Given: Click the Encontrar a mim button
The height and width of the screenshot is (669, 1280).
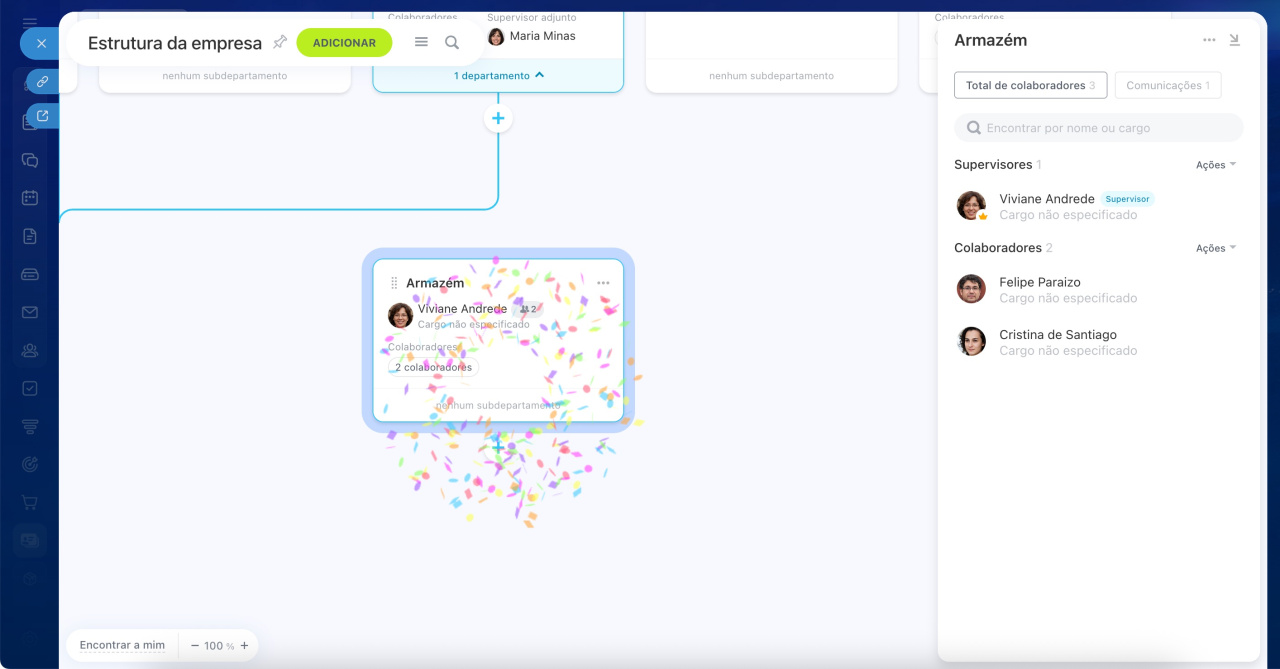Looking at the screenshot, I should point(122,645).
